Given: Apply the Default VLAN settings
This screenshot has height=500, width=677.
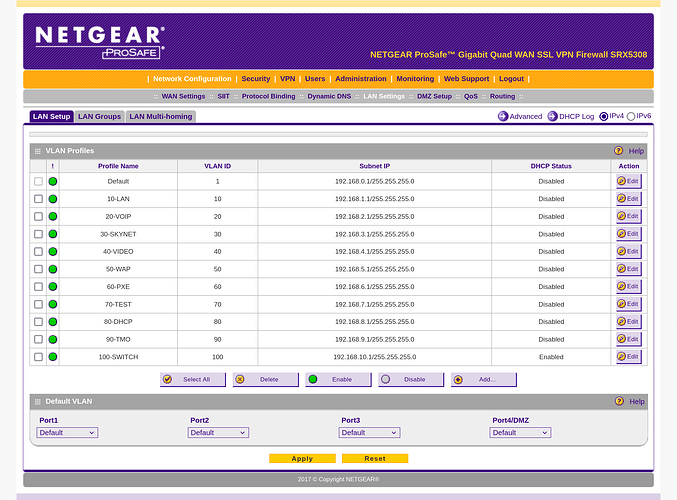Looking at the screenshot, I should [302, 459].
